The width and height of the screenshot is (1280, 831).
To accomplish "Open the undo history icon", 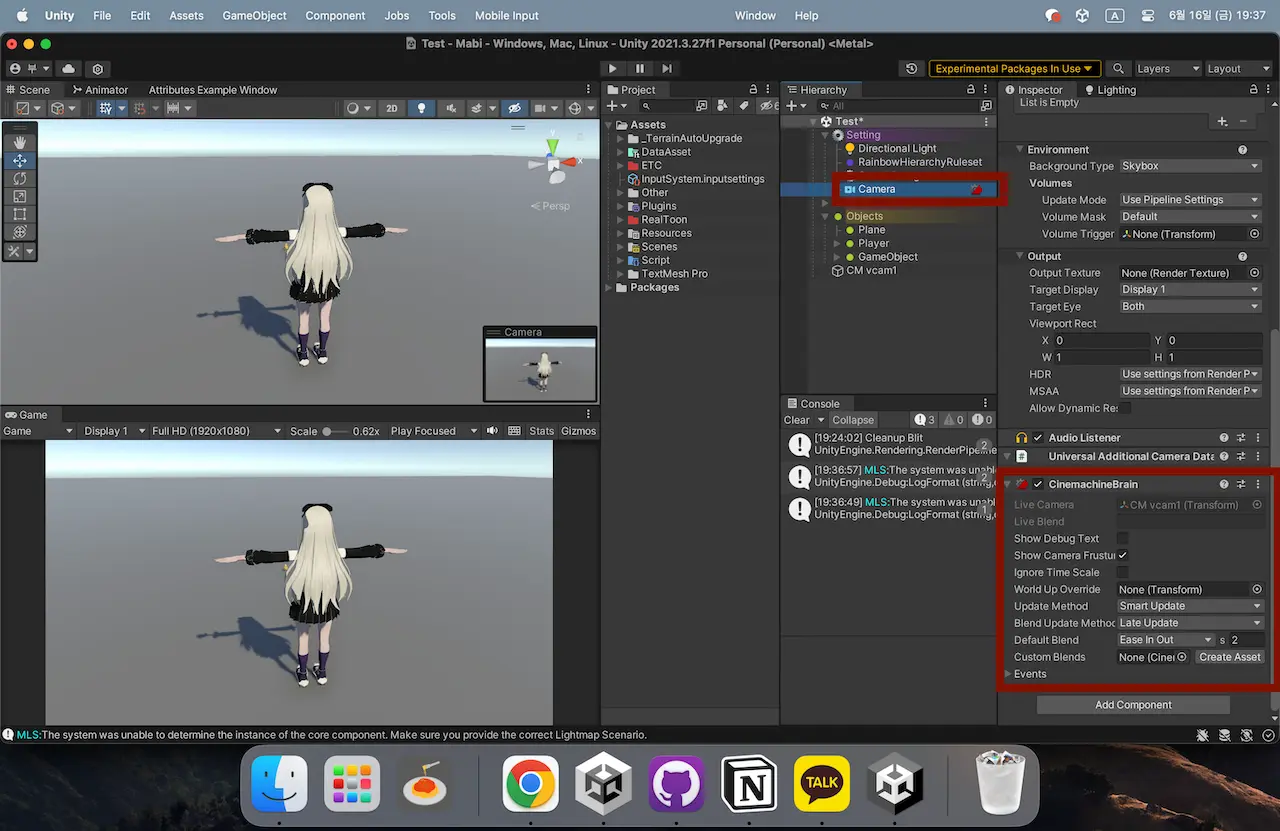I will click(x=911, y=68).
